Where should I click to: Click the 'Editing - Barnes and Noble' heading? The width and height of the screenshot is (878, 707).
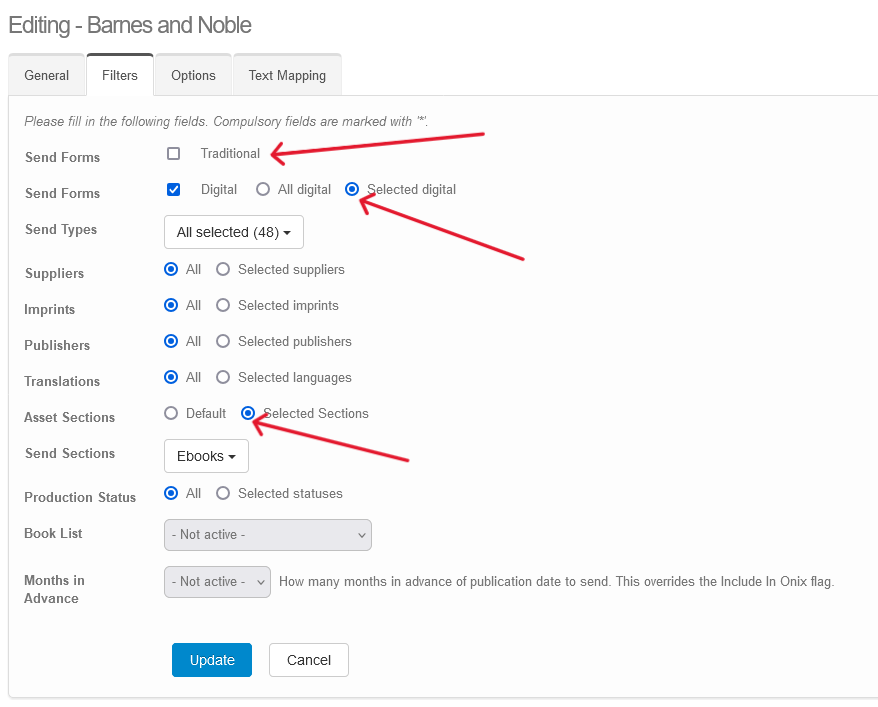coord(130,25)
